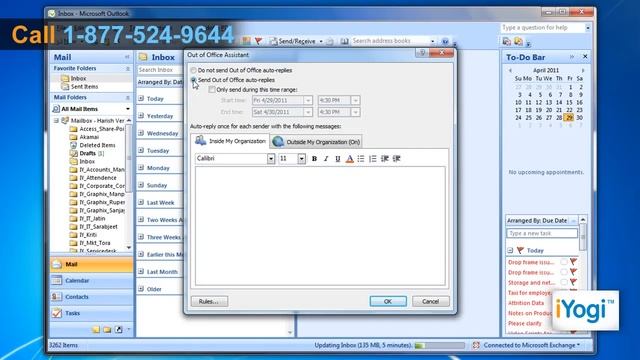This screenshot has height=360, width=640.
Task: Confirm with the OK button
Action: tap(388, 302)
